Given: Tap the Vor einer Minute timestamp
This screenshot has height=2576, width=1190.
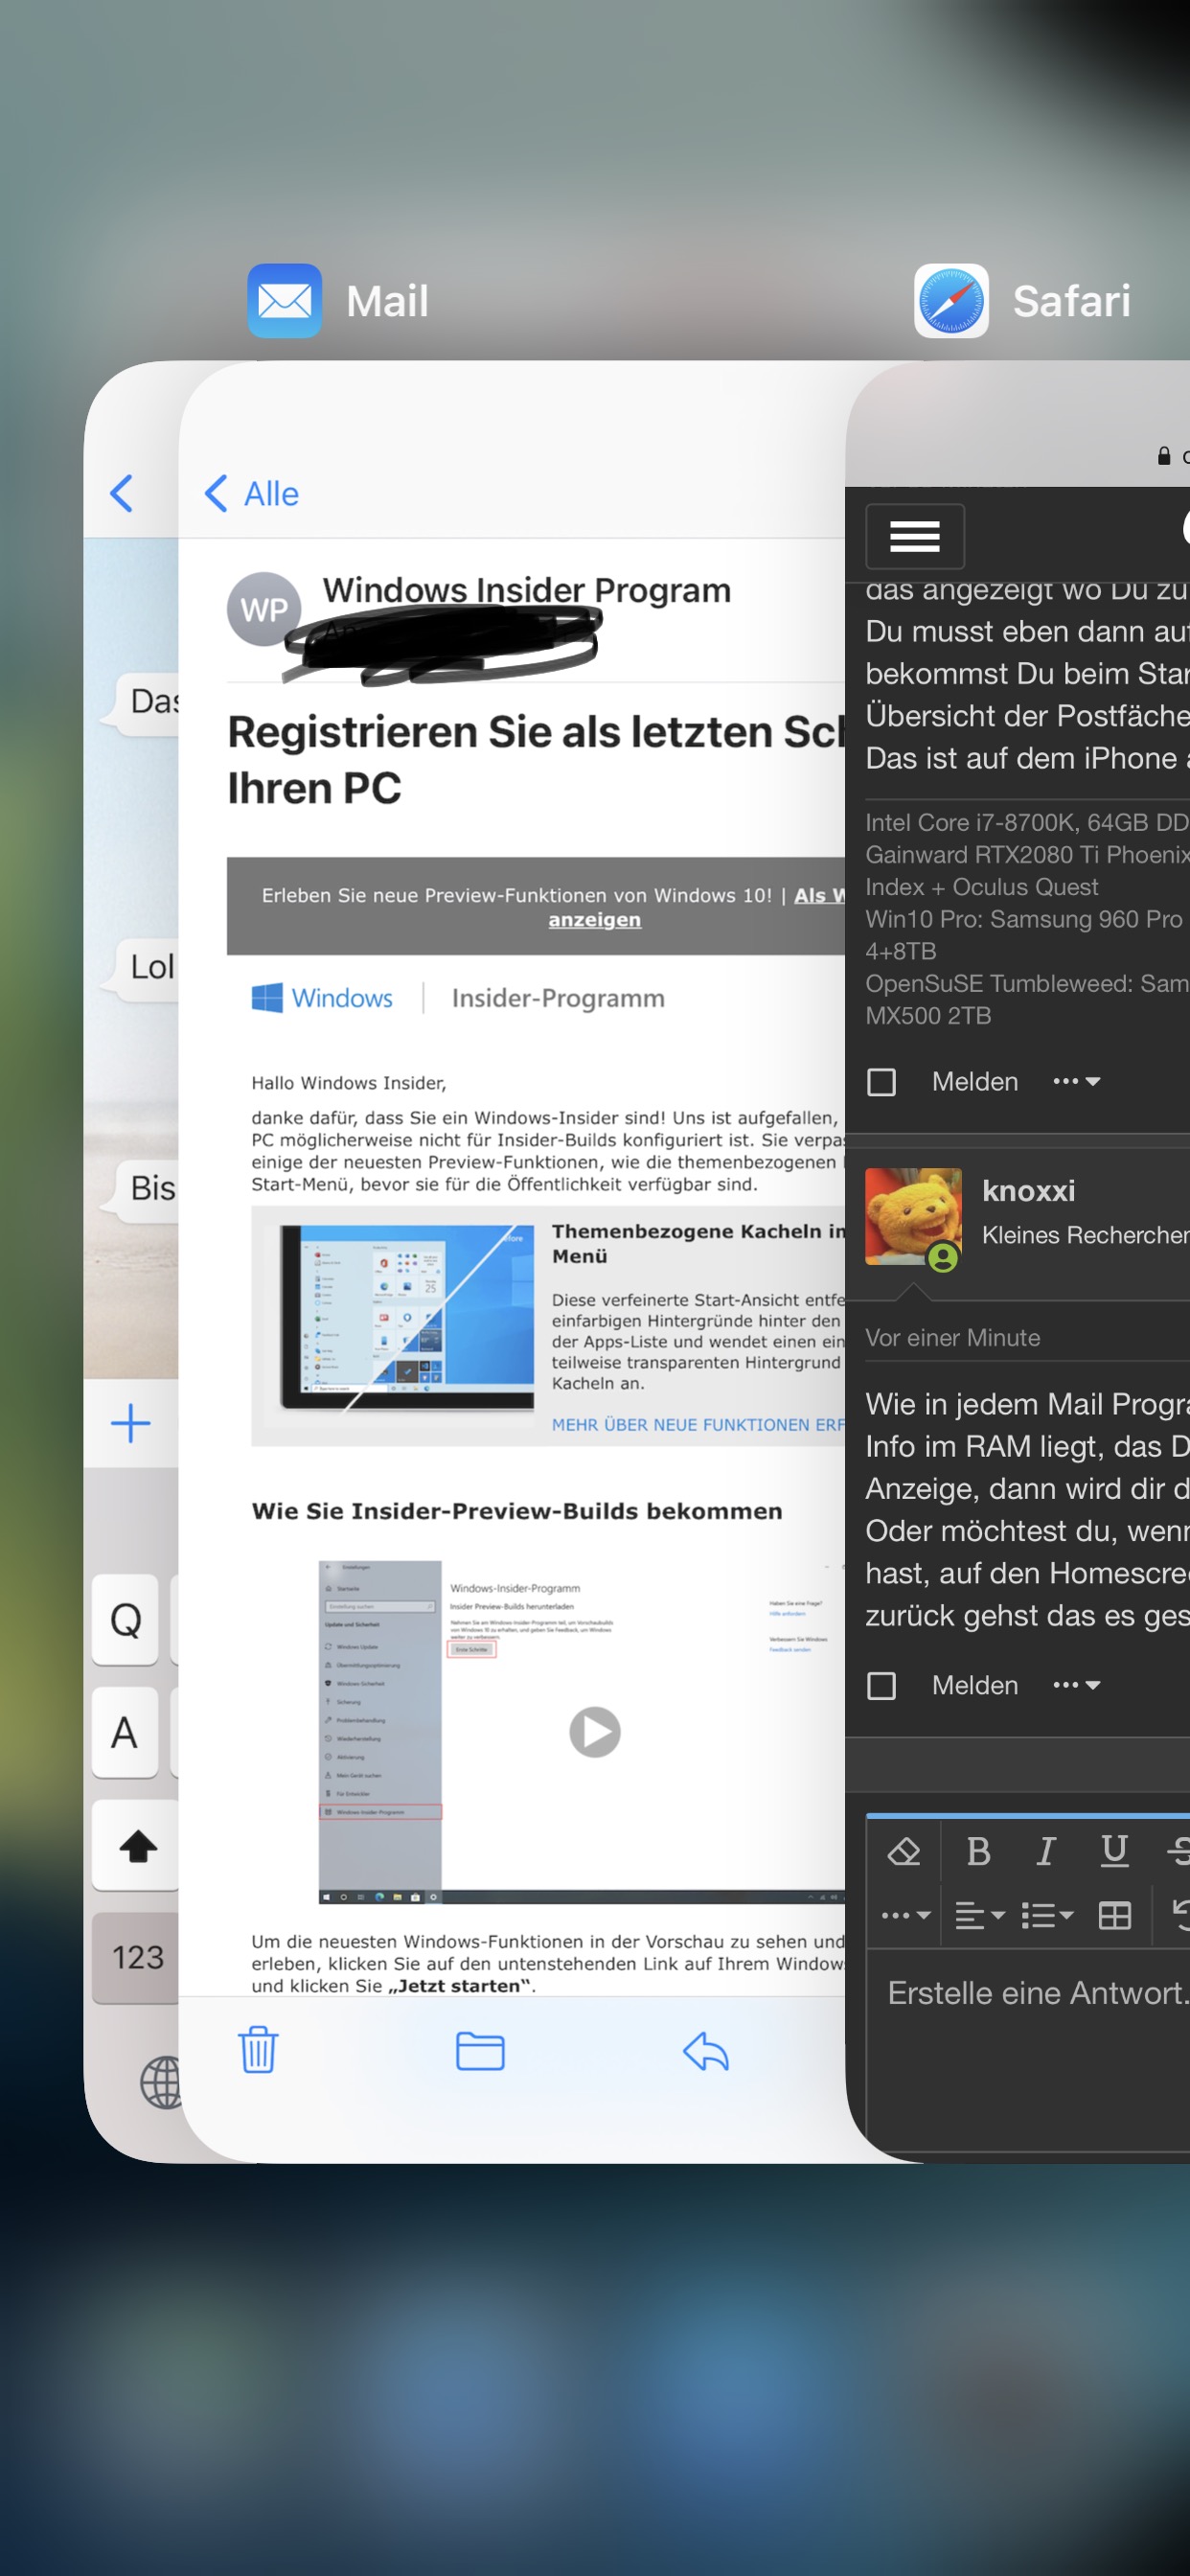Looking at the screenshot, I should coord(952,1337).
